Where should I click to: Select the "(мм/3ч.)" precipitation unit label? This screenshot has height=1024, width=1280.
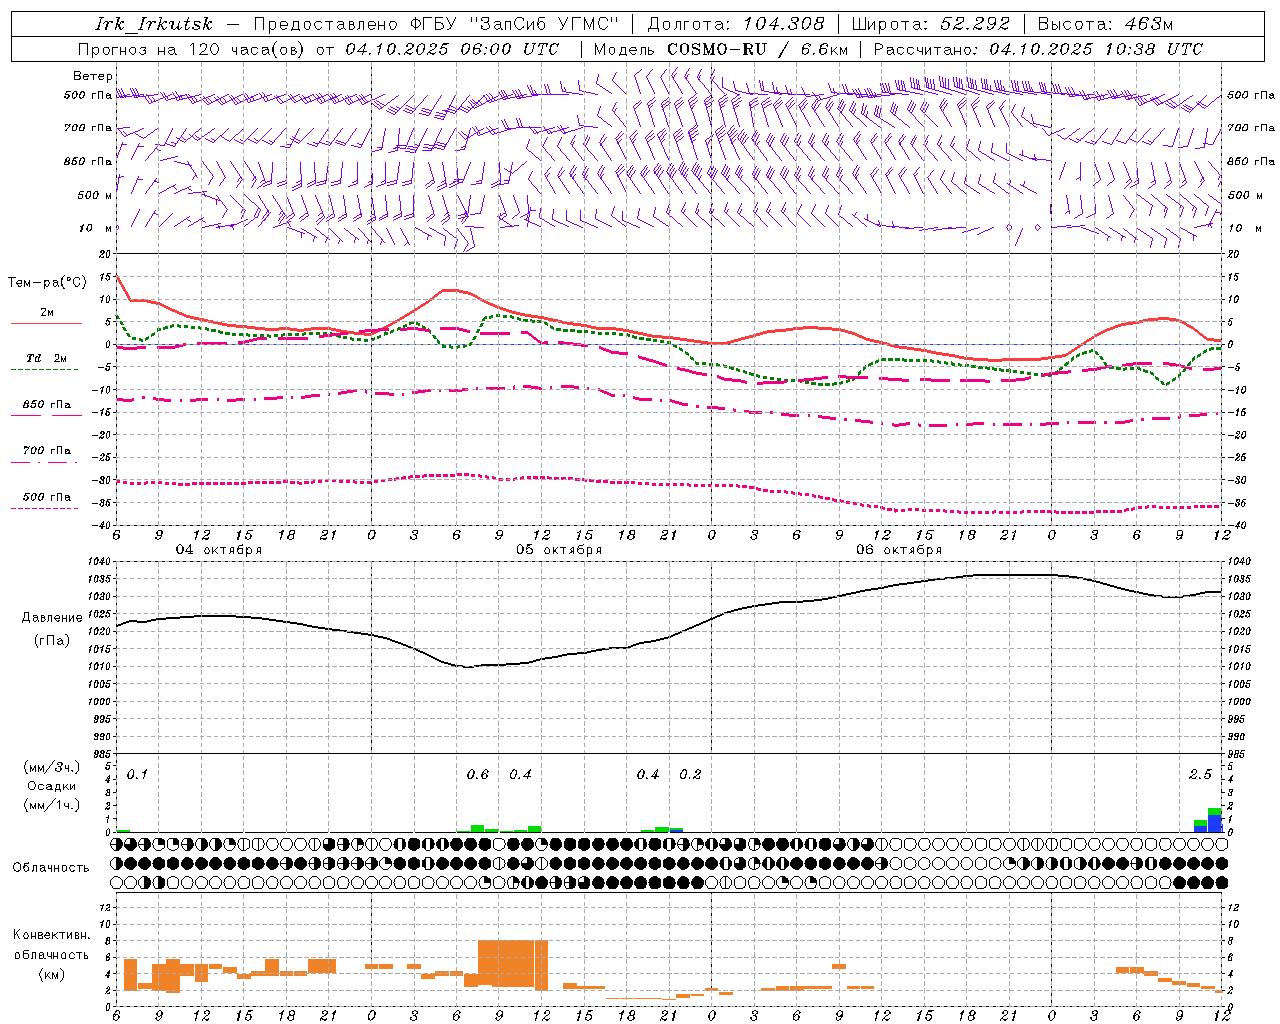[52, 767]
